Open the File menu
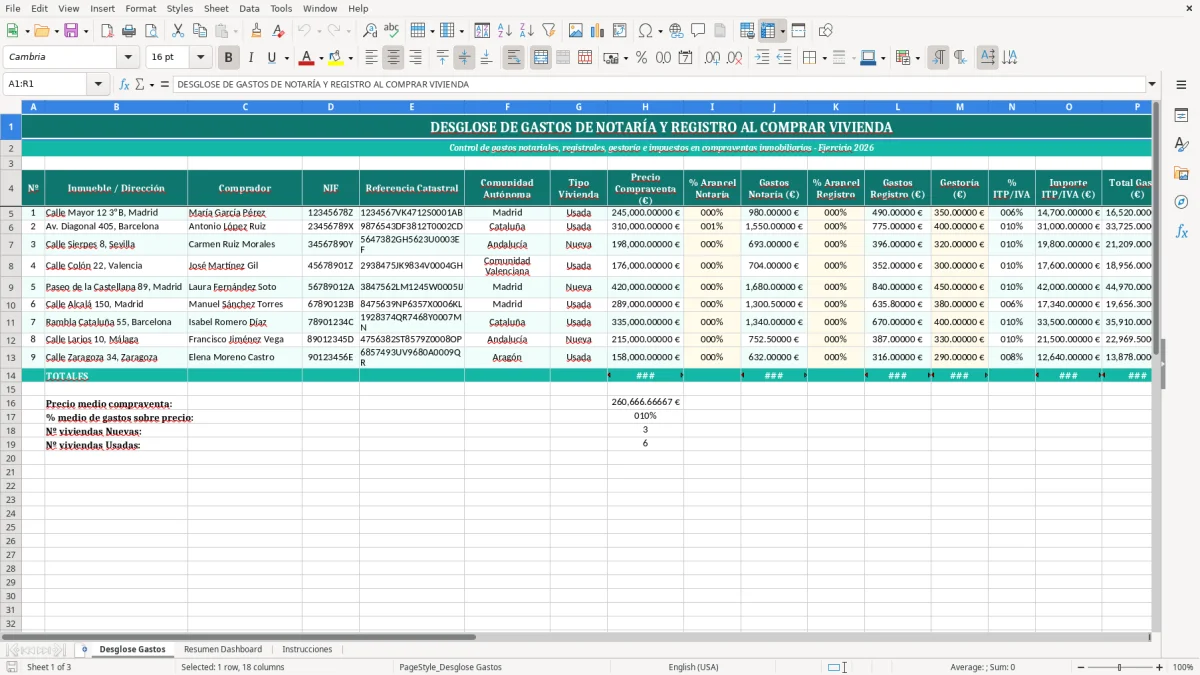This screenshot has height=675, width=1200. pyautogui.click(x=11, y=8)
